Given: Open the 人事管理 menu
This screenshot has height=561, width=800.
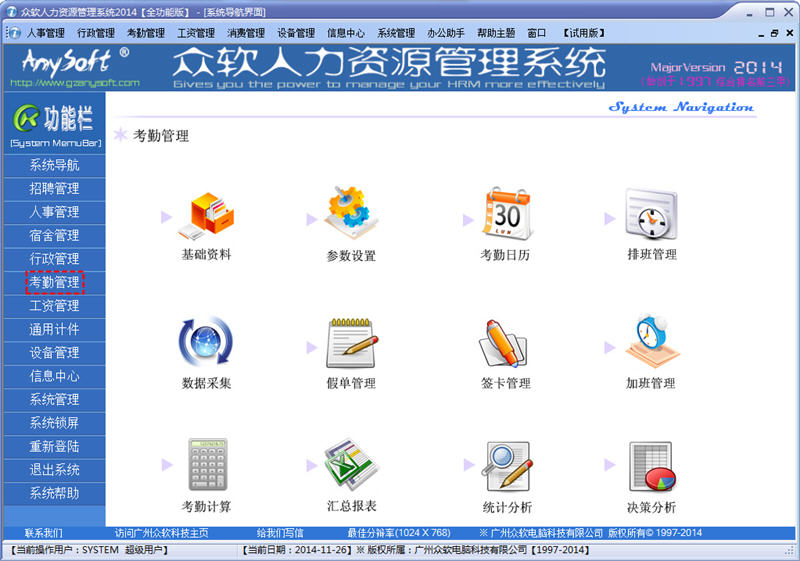Looking at the screenshot, I should point(45,33).
